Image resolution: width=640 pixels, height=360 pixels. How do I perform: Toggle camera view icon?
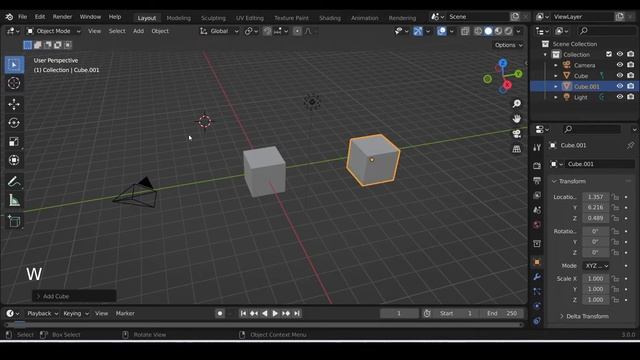(517, 134)
